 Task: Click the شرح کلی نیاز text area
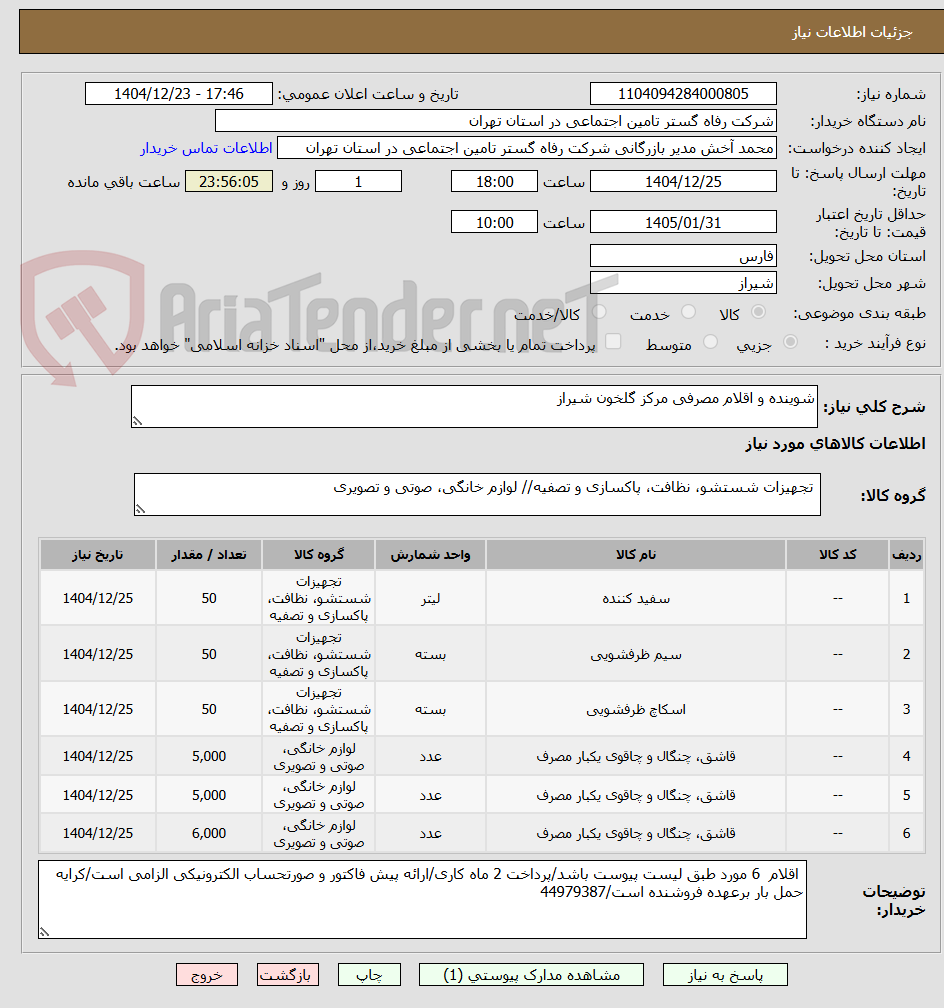[x=475, y=406]
